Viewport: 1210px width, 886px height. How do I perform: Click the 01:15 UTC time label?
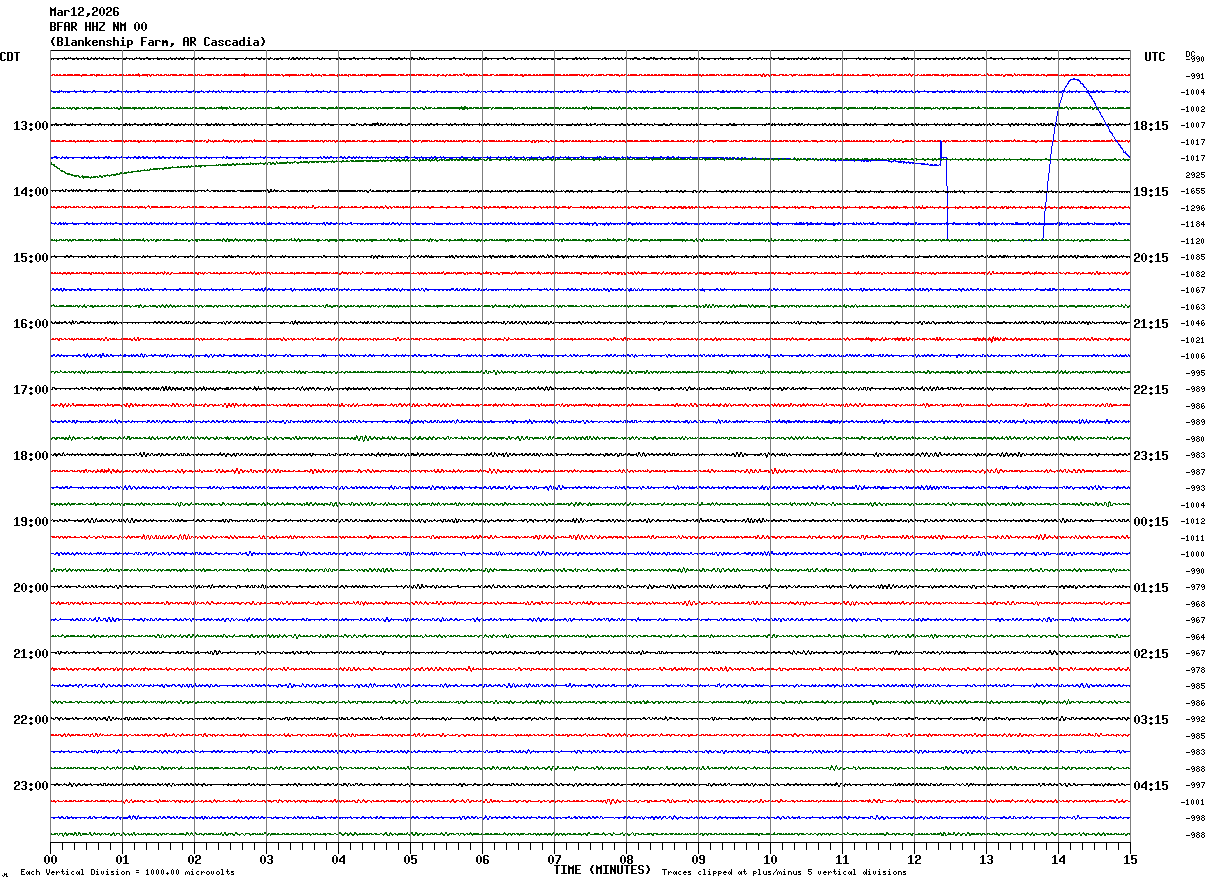click(1151, 588)
